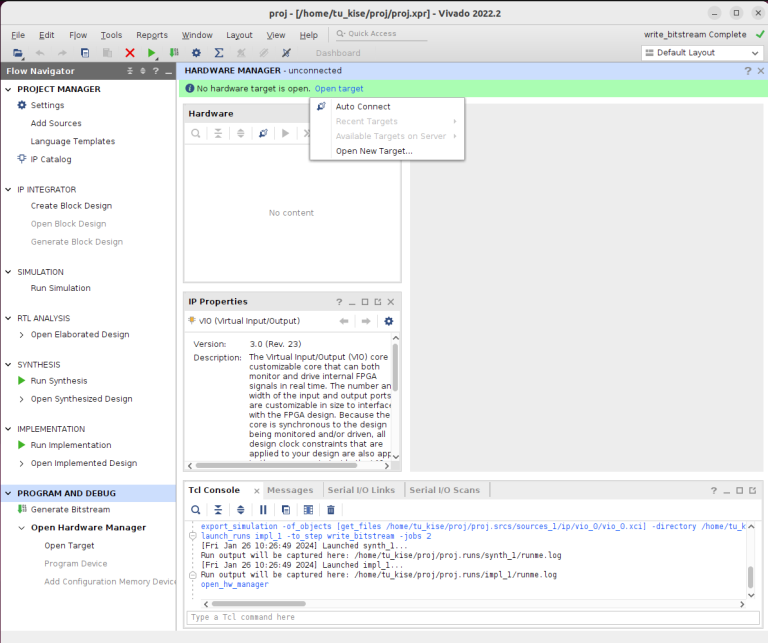The image size is (768, 643).
Task: Open the Default Layout dropdown
Action: [700, 53]
